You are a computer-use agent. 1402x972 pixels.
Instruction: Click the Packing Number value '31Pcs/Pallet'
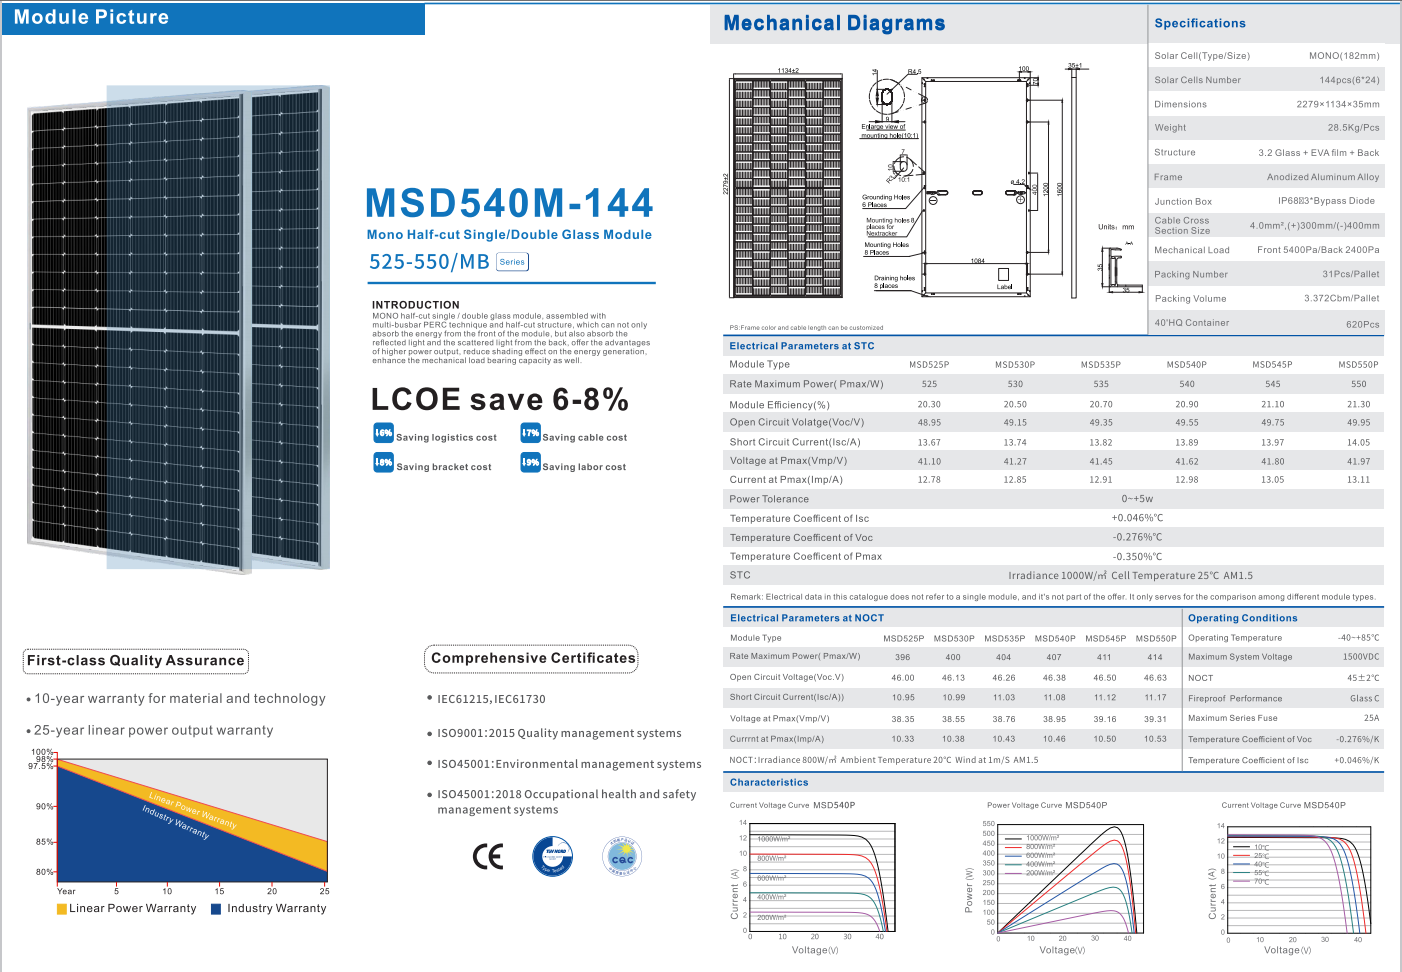tap(1351, 274)
